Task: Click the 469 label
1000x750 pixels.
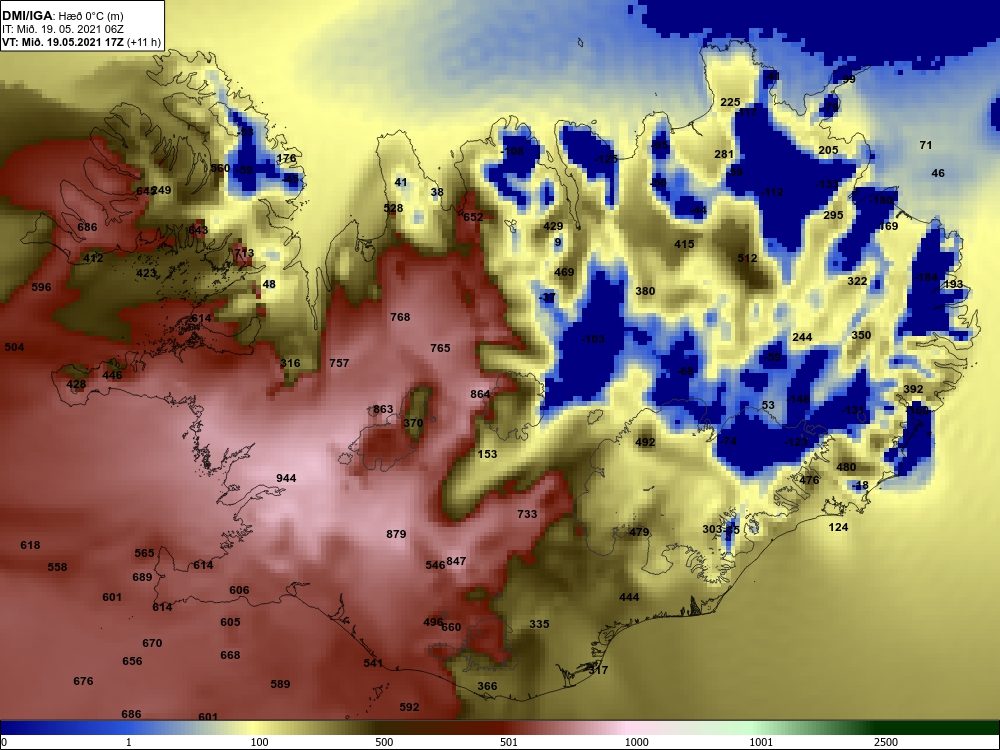Action: (x=564, y=272)
